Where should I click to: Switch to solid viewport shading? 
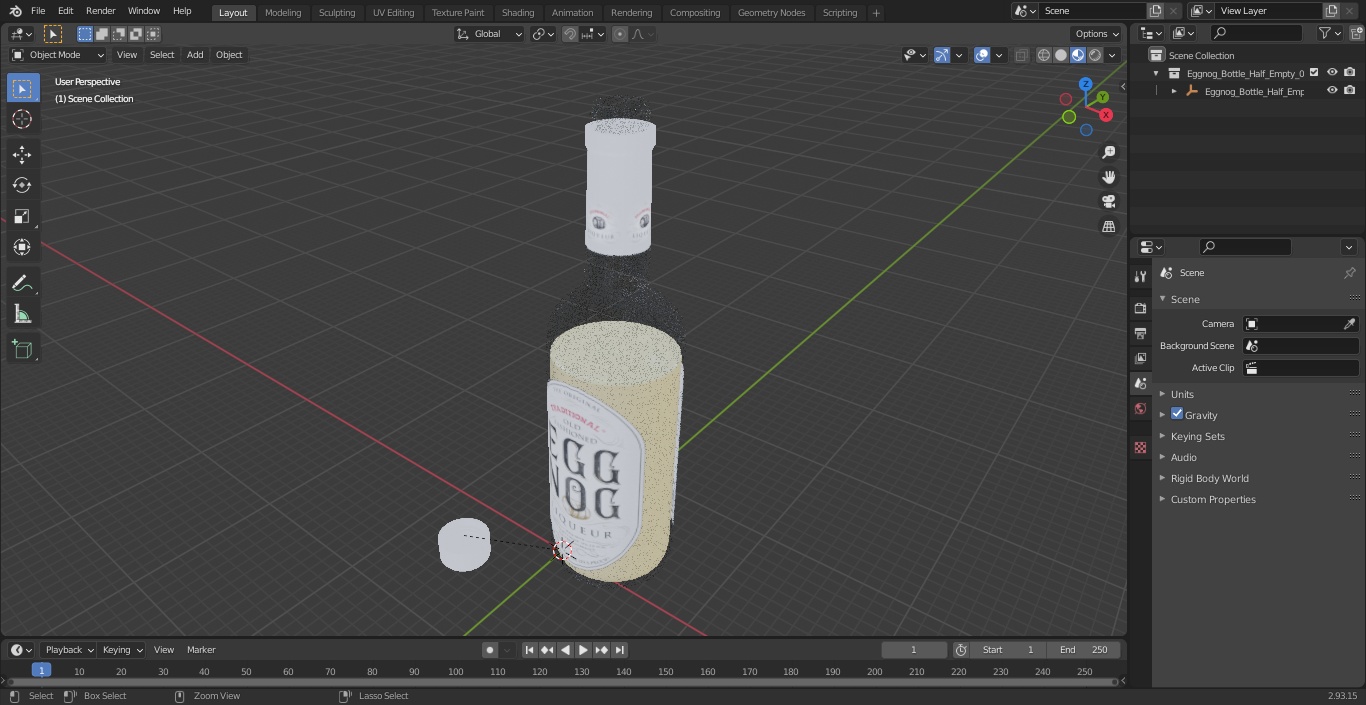(1060, 55)
